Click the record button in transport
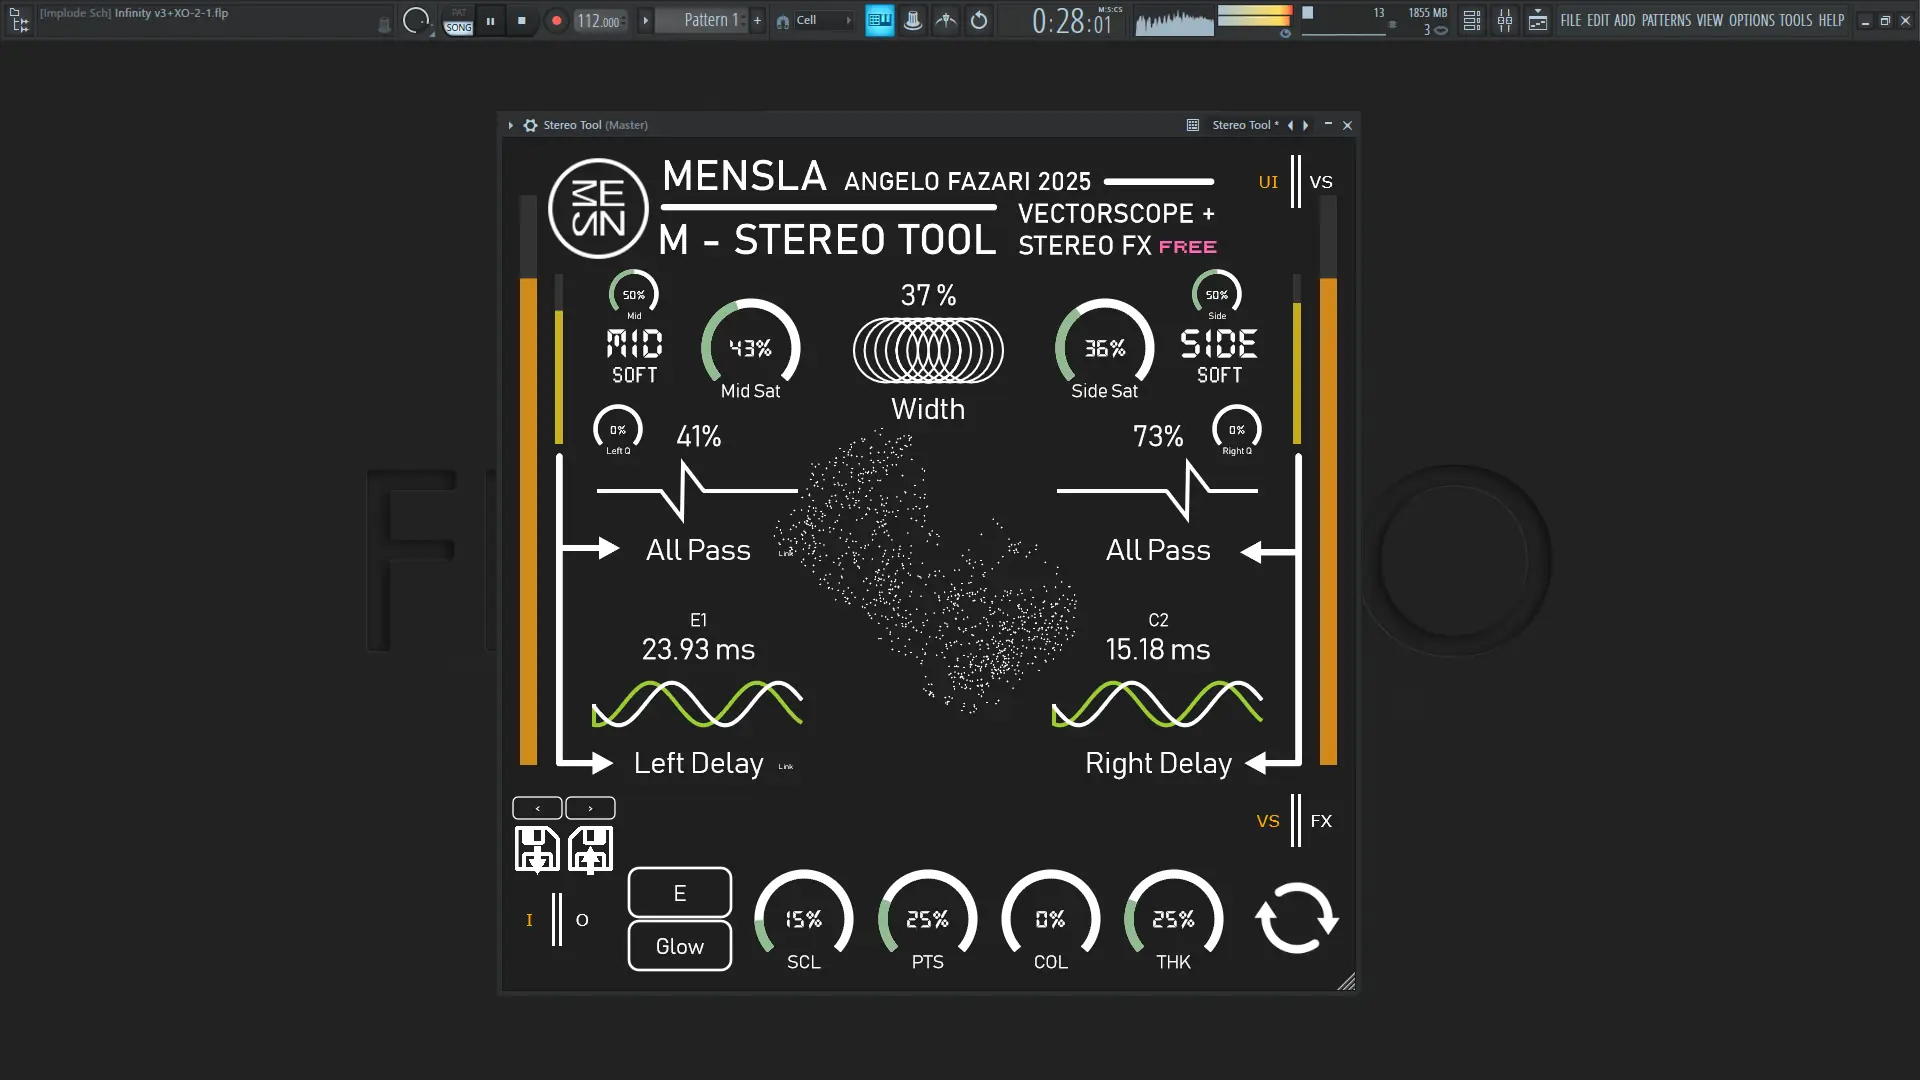 pyautogui.click(x=556, y=20)
